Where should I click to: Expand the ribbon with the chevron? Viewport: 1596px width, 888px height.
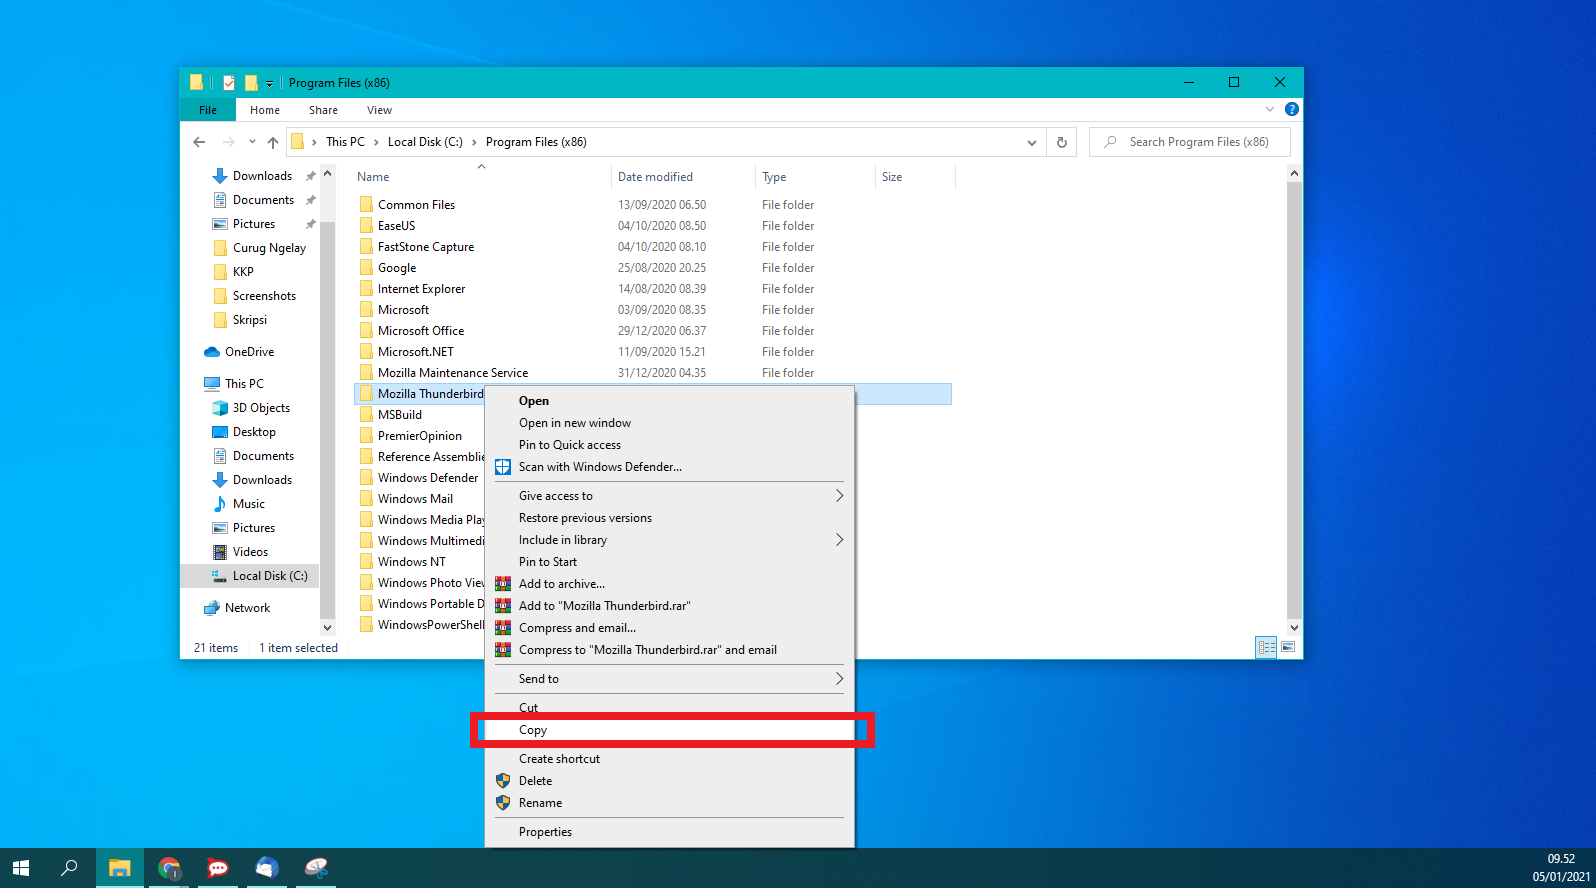pyautogui.click(x=1270, y=109)
